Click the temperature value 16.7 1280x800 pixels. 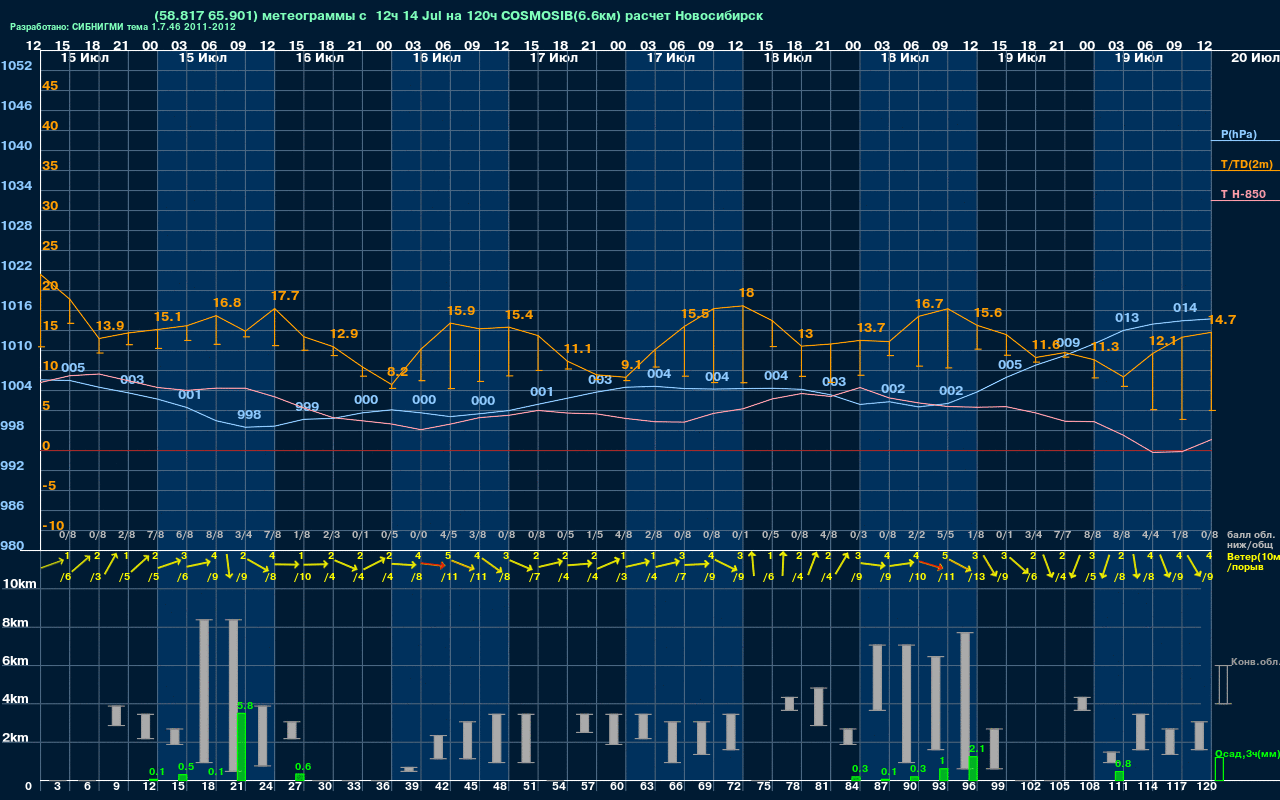point(930,303)
